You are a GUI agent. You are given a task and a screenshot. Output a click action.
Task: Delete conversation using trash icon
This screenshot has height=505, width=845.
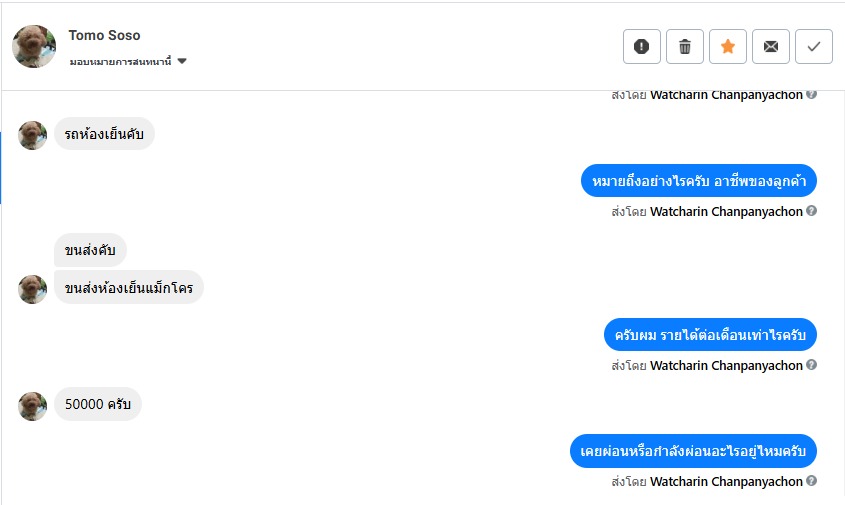tap(685, 46)
